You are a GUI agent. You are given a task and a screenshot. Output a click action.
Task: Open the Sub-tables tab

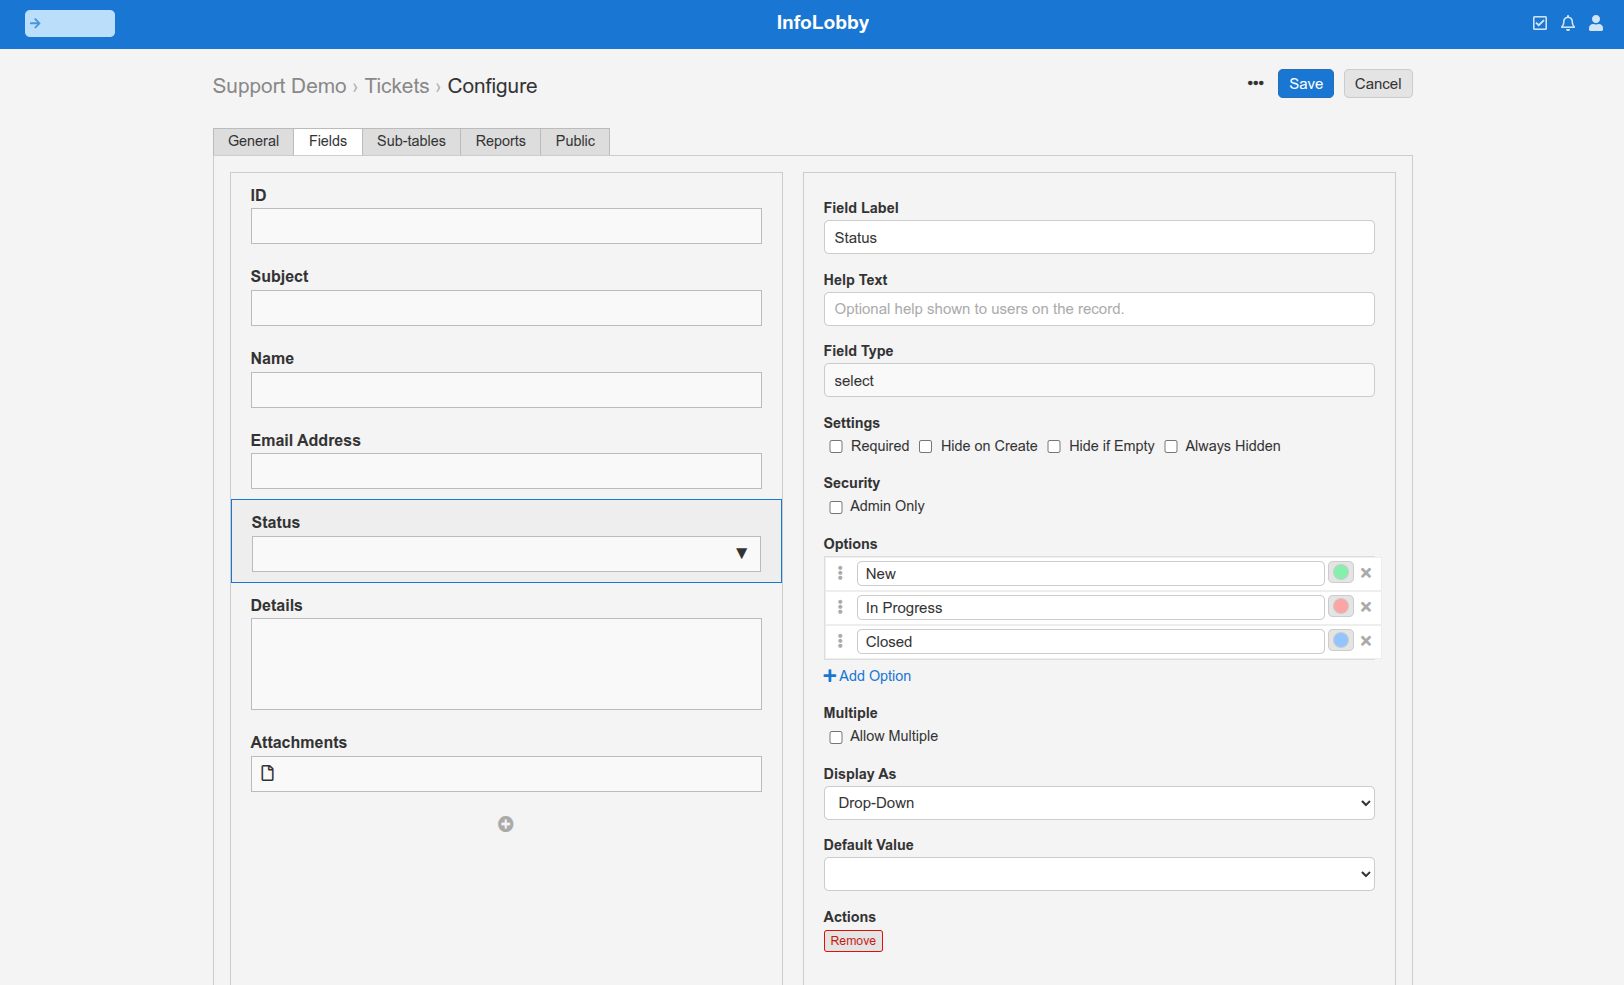(411, 141)
